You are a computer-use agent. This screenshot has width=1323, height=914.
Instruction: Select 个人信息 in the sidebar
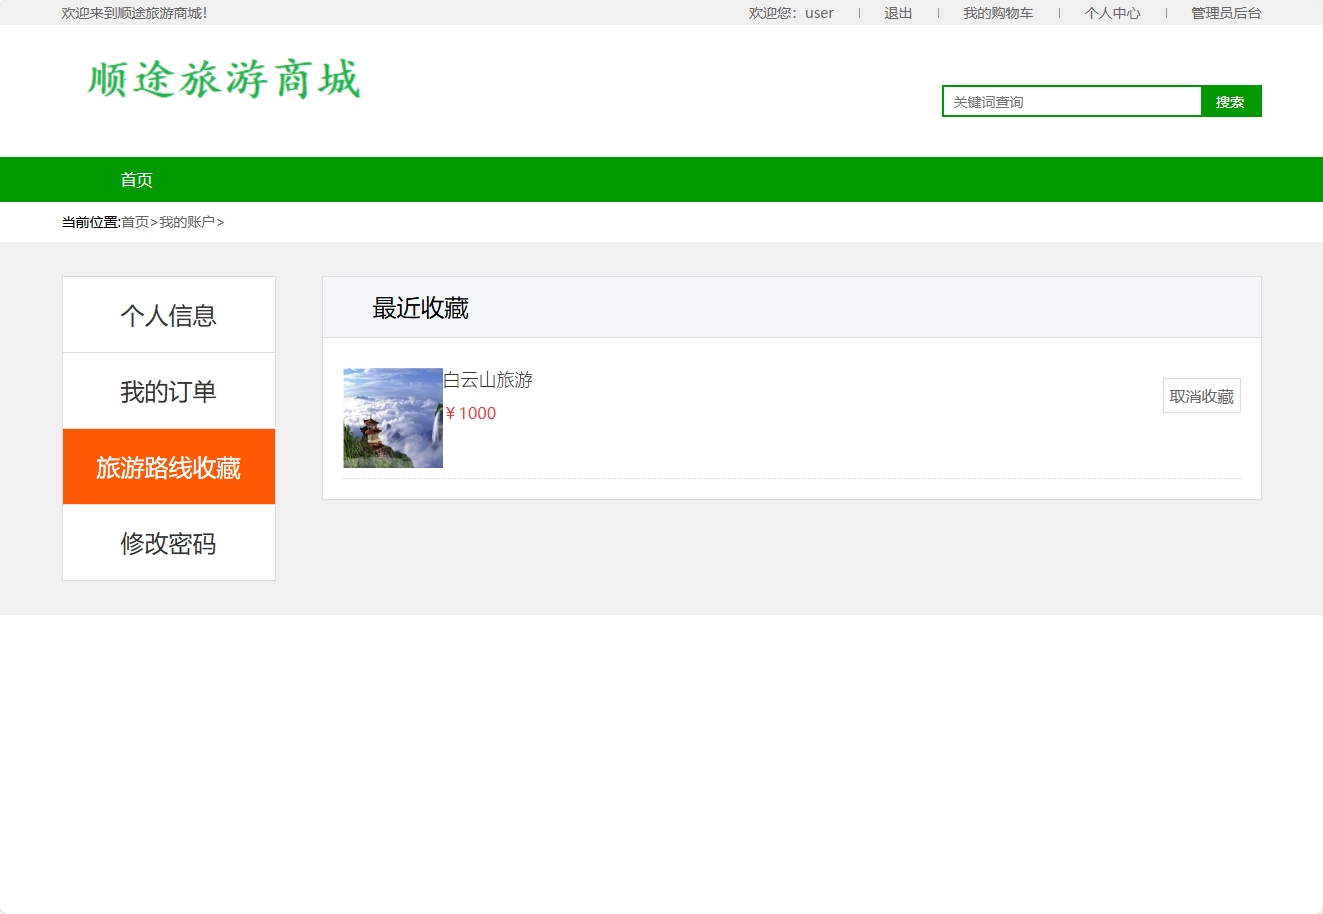[x=168, y=314]
